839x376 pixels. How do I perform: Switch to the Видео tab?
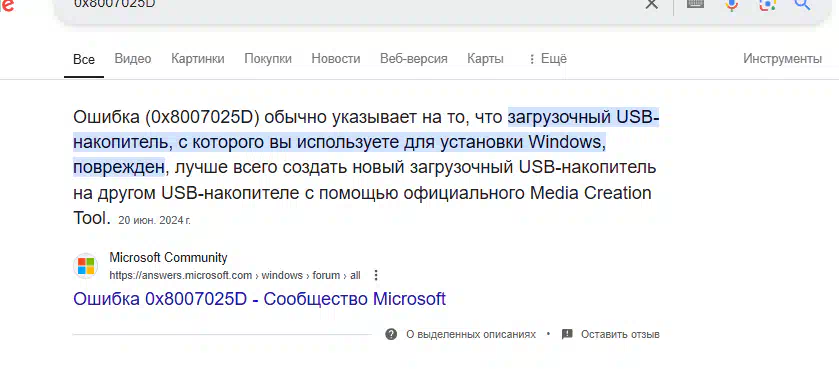(133, 58)
